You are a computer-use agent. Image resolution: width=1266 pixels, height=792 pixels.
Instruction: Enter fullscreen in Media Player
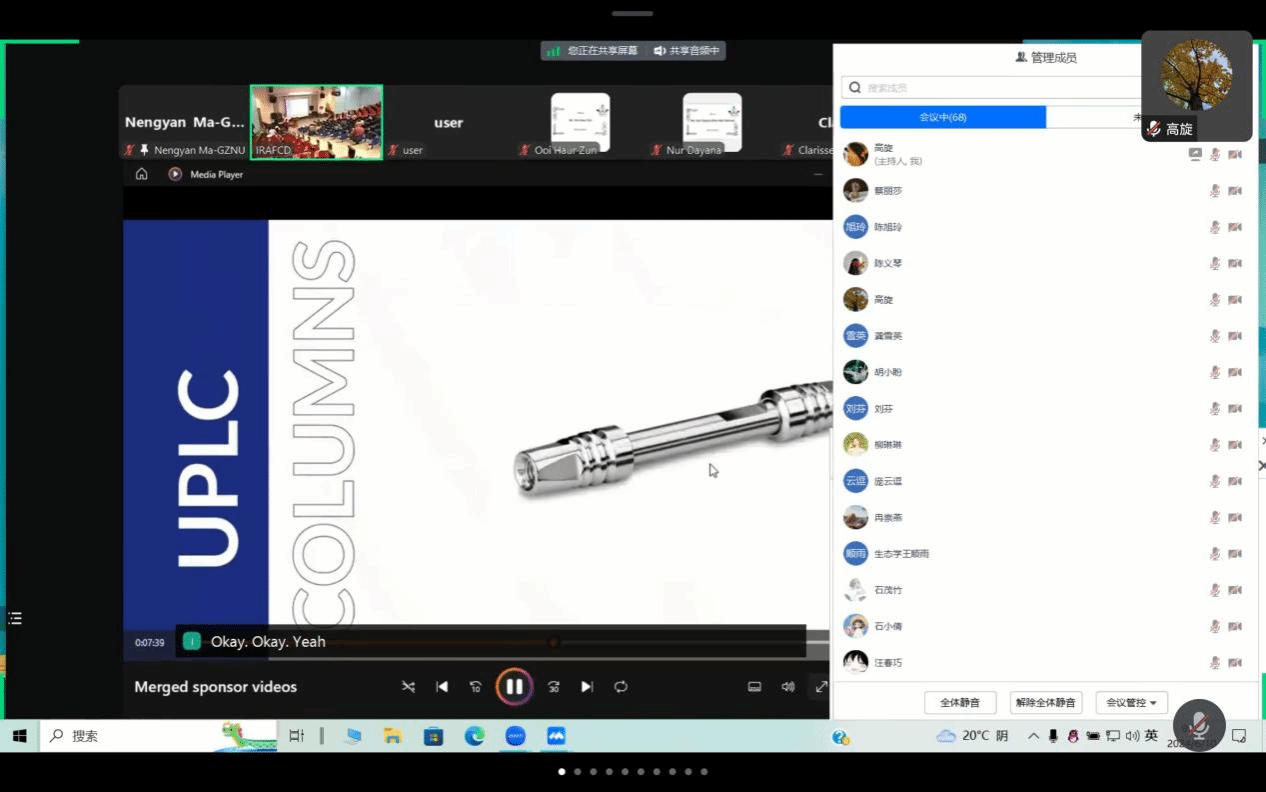821,687
